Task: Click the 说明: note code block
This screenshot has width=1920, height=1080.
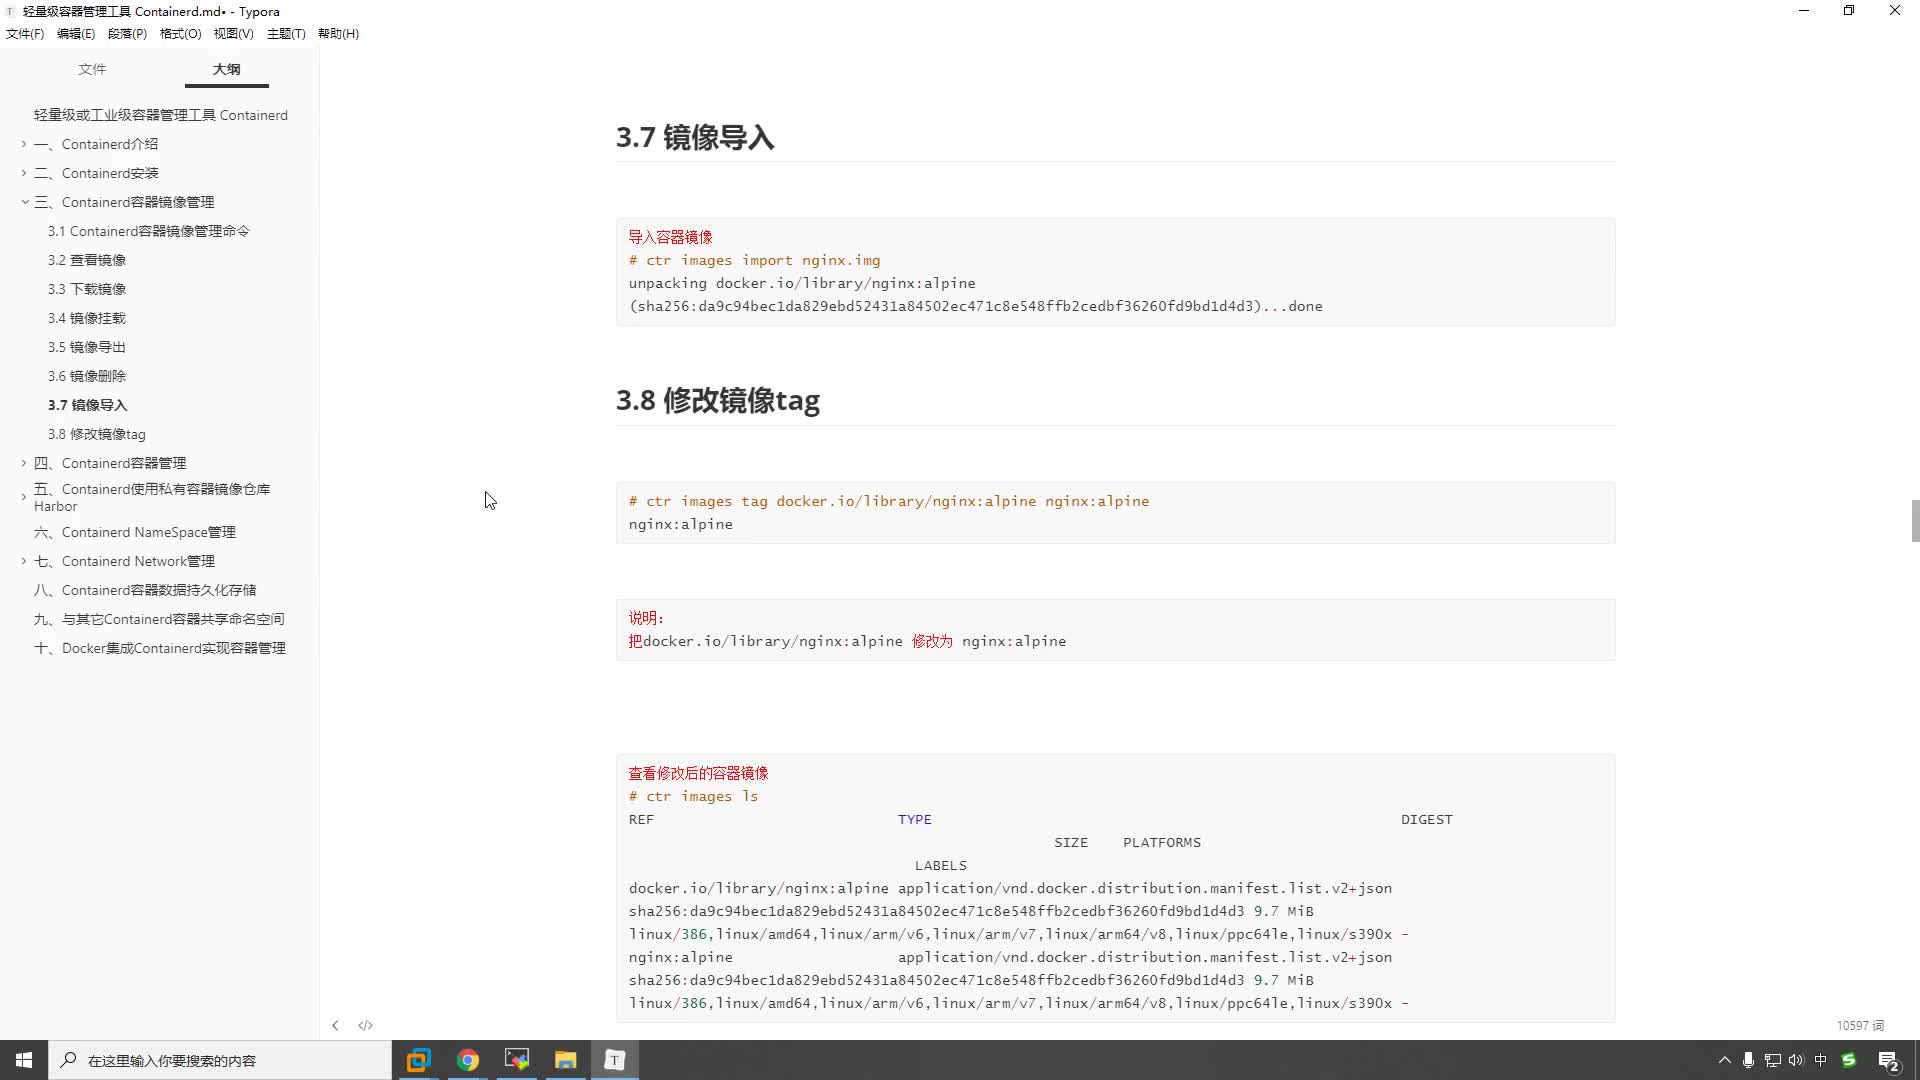Action: (1115, 630)
